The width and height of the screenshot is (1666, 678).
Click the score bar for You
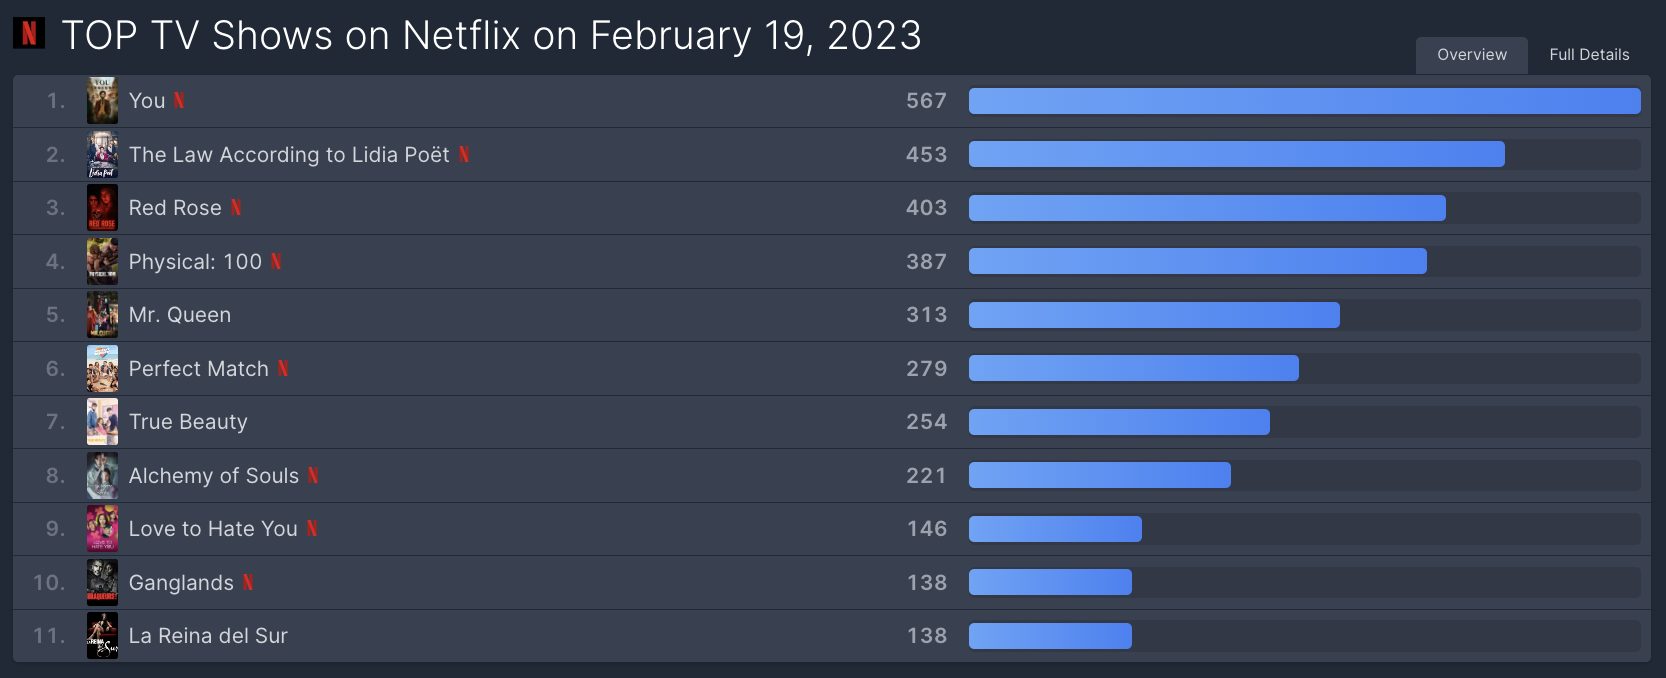pos(1305,101)
